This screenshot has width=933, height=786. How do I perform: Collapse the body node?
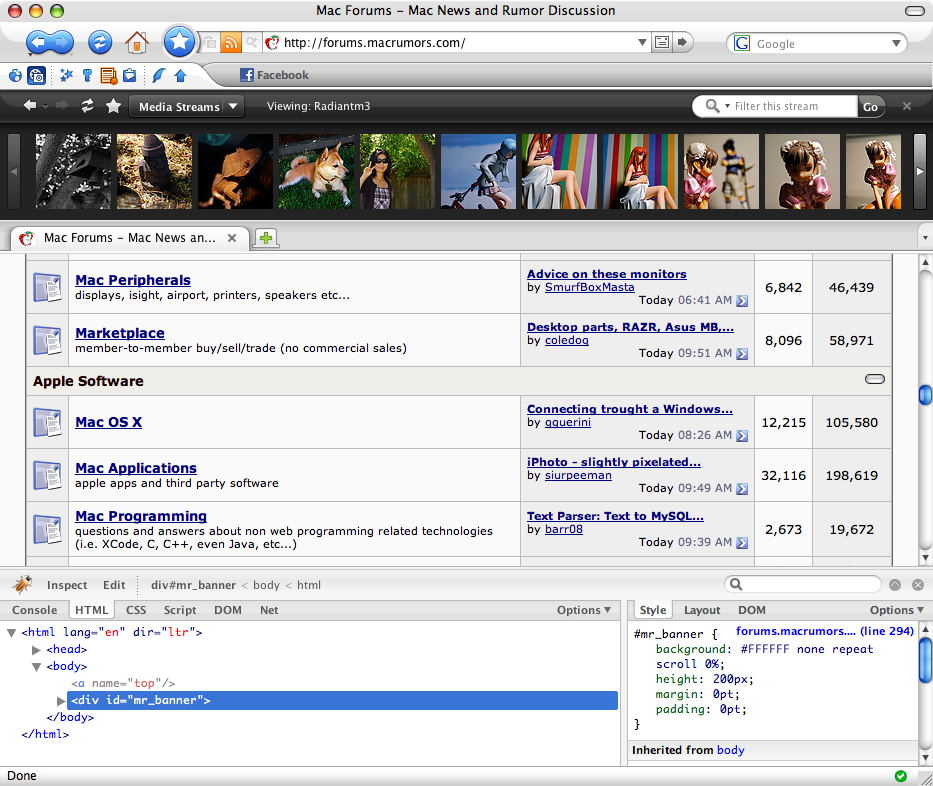36,667
